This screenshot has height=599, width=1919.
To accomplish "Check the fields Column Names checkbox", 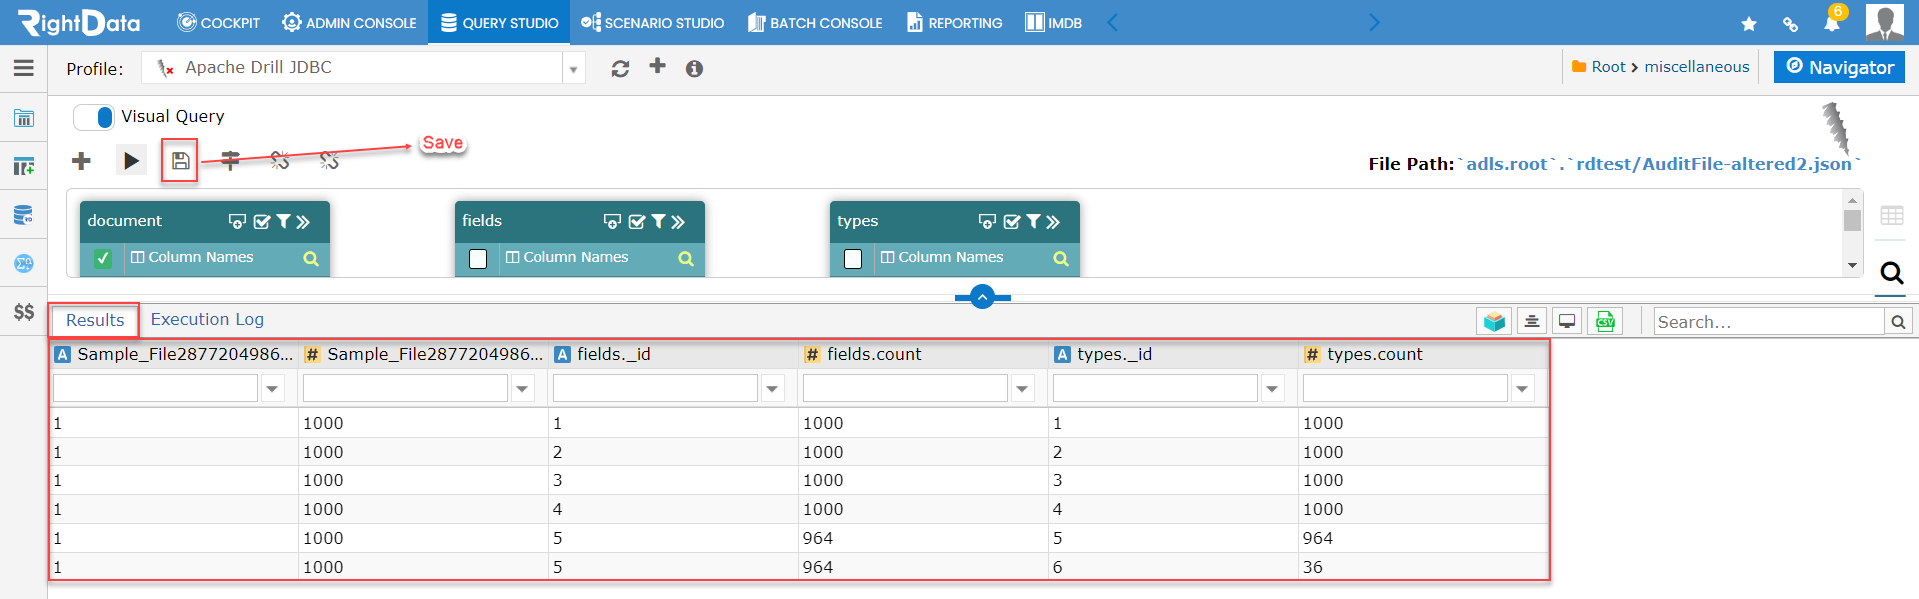I will click(478, 259).
